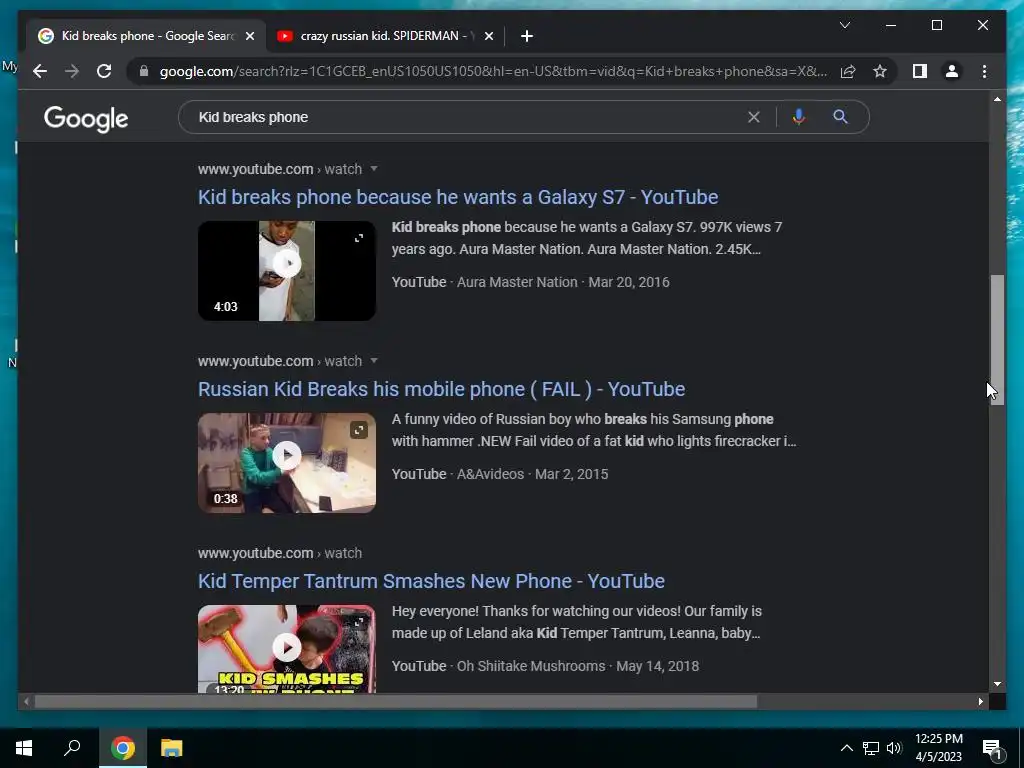Bookmark this tab with star icon
1024x768 pixels.
(880, 71)
